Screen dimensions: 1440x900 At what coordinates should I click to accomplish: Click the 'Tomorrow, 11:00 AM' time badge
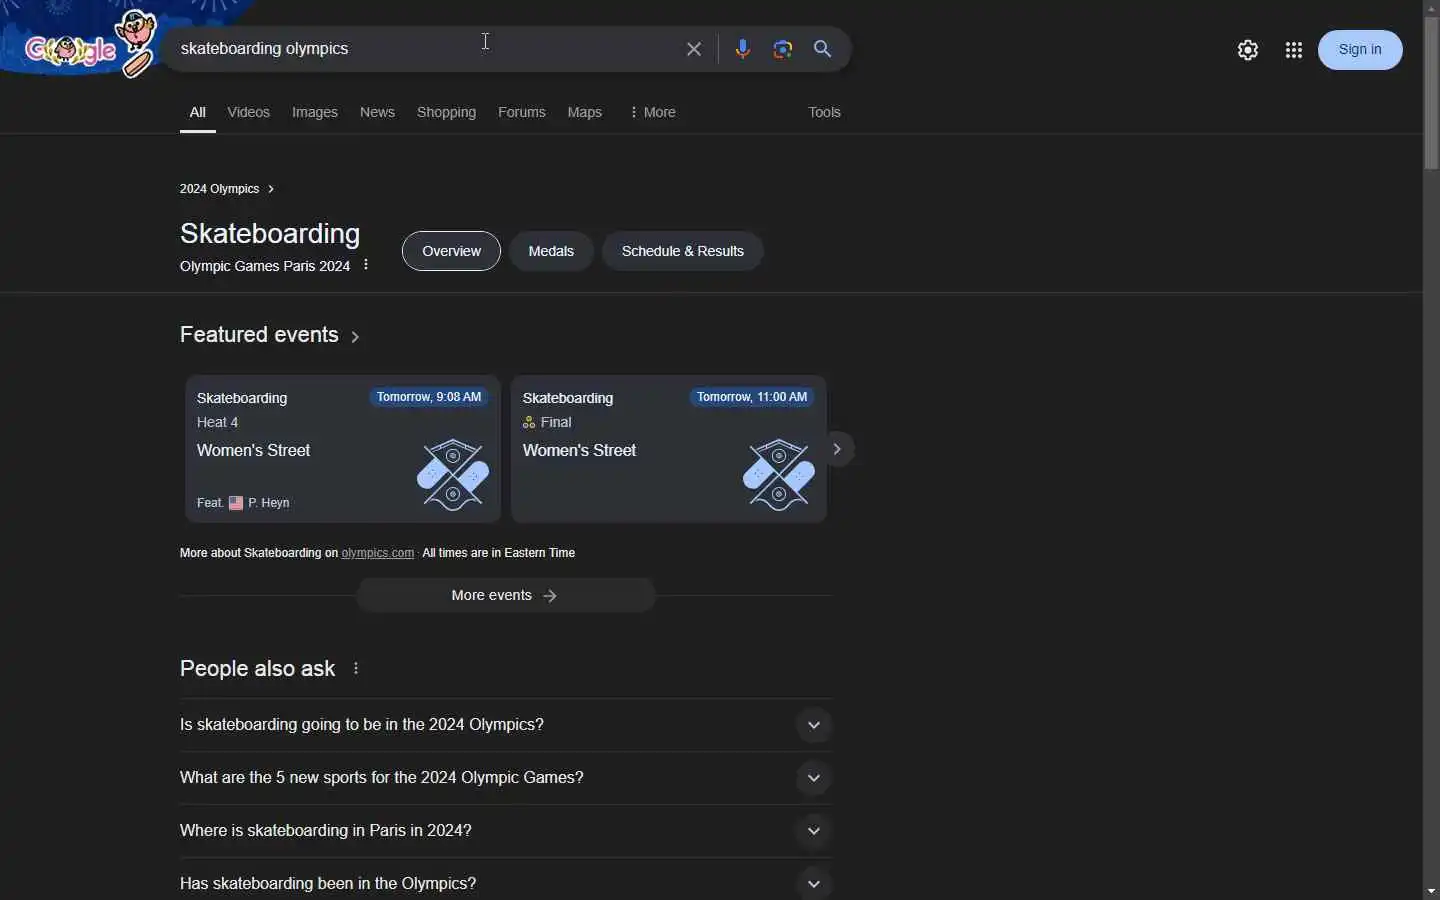[x=753, y=397]
